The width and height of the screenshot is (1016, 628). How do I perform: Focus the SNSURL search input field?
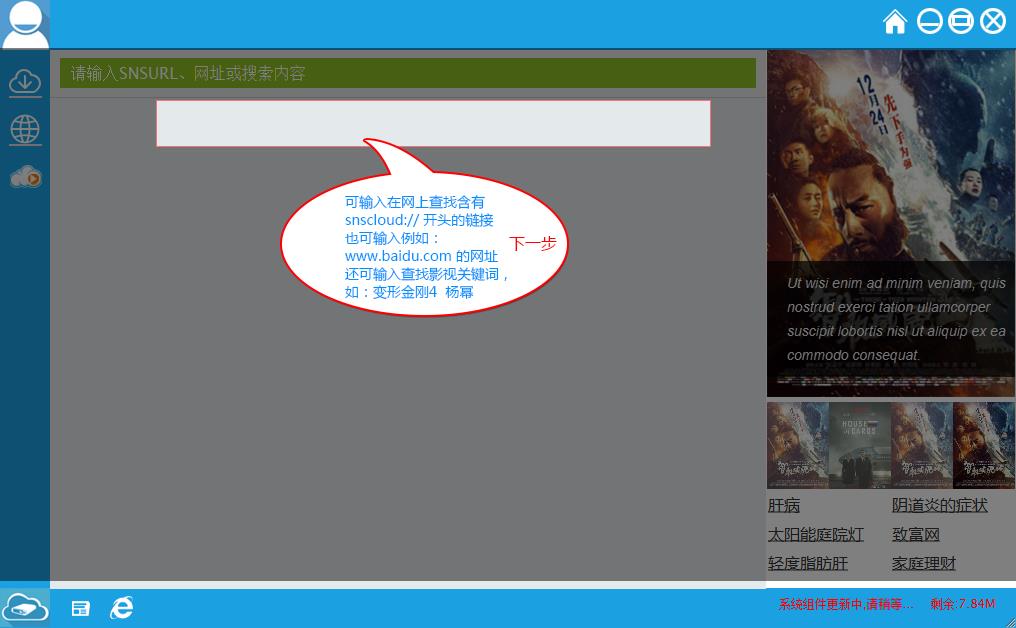(407, 73)
